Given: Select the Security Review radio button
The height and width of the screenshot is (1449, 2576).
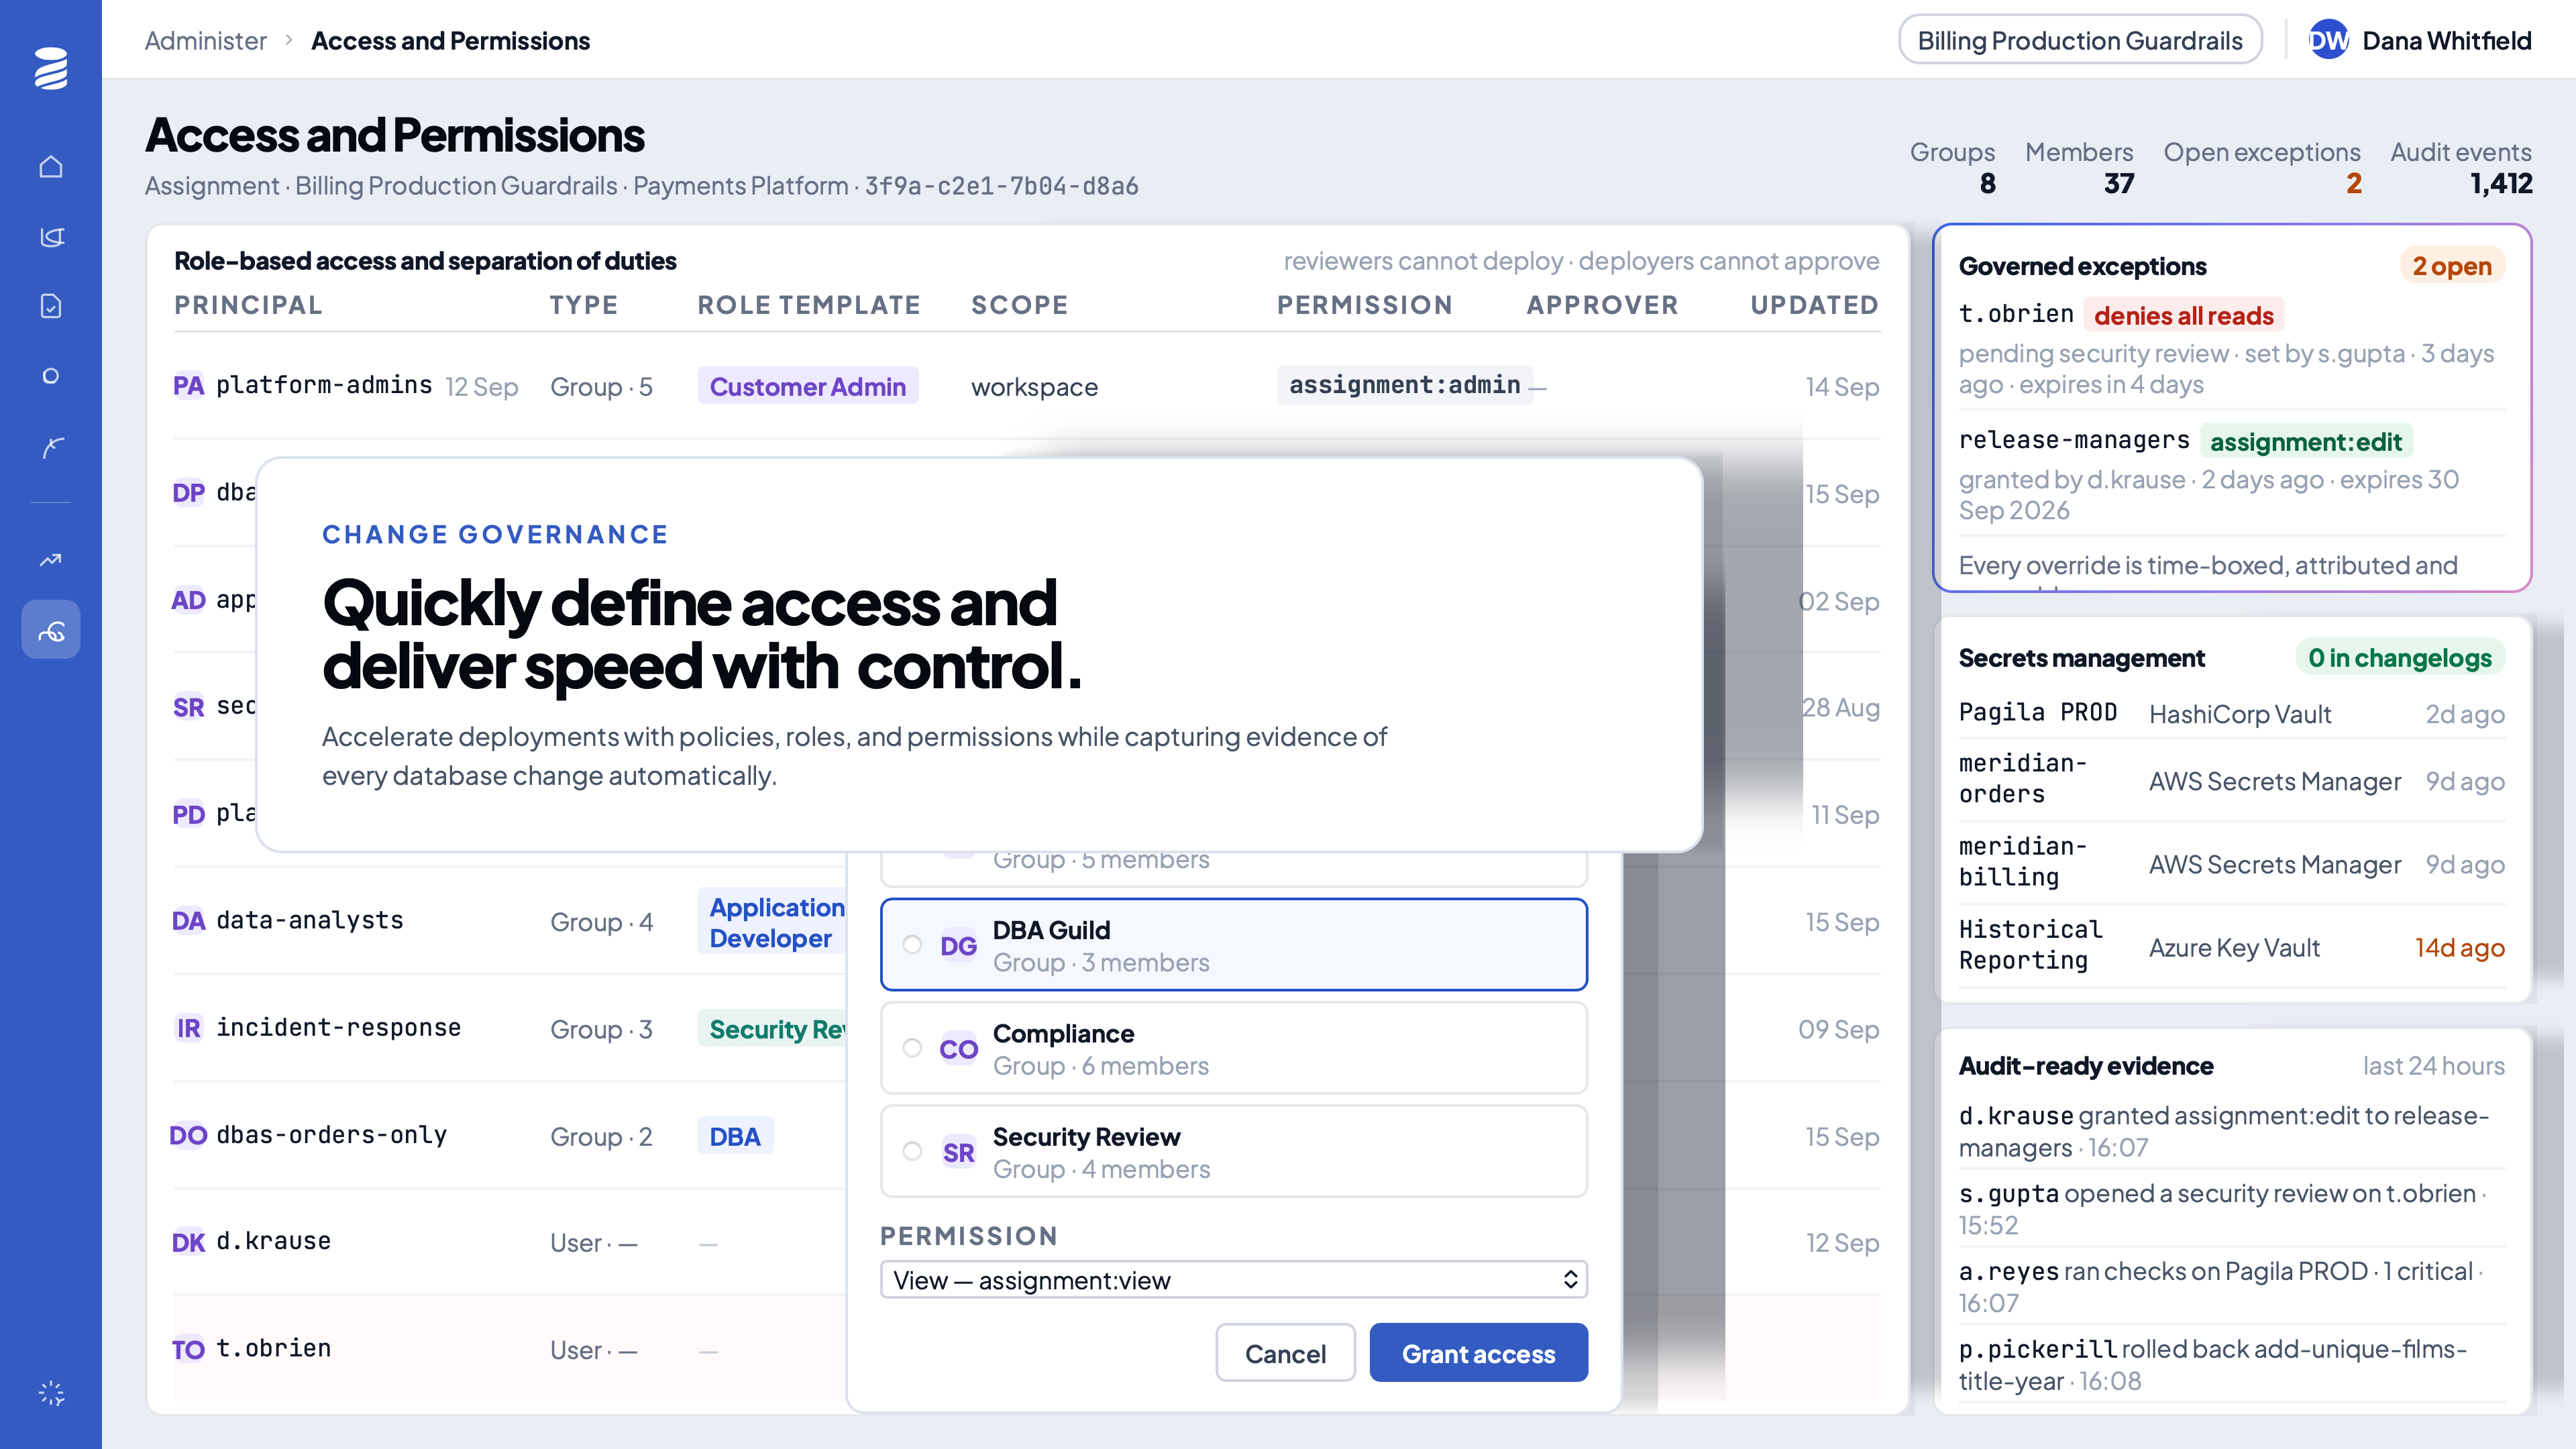Looking at the screenshot, I should pyautogui.click(x=912, y=1151).
